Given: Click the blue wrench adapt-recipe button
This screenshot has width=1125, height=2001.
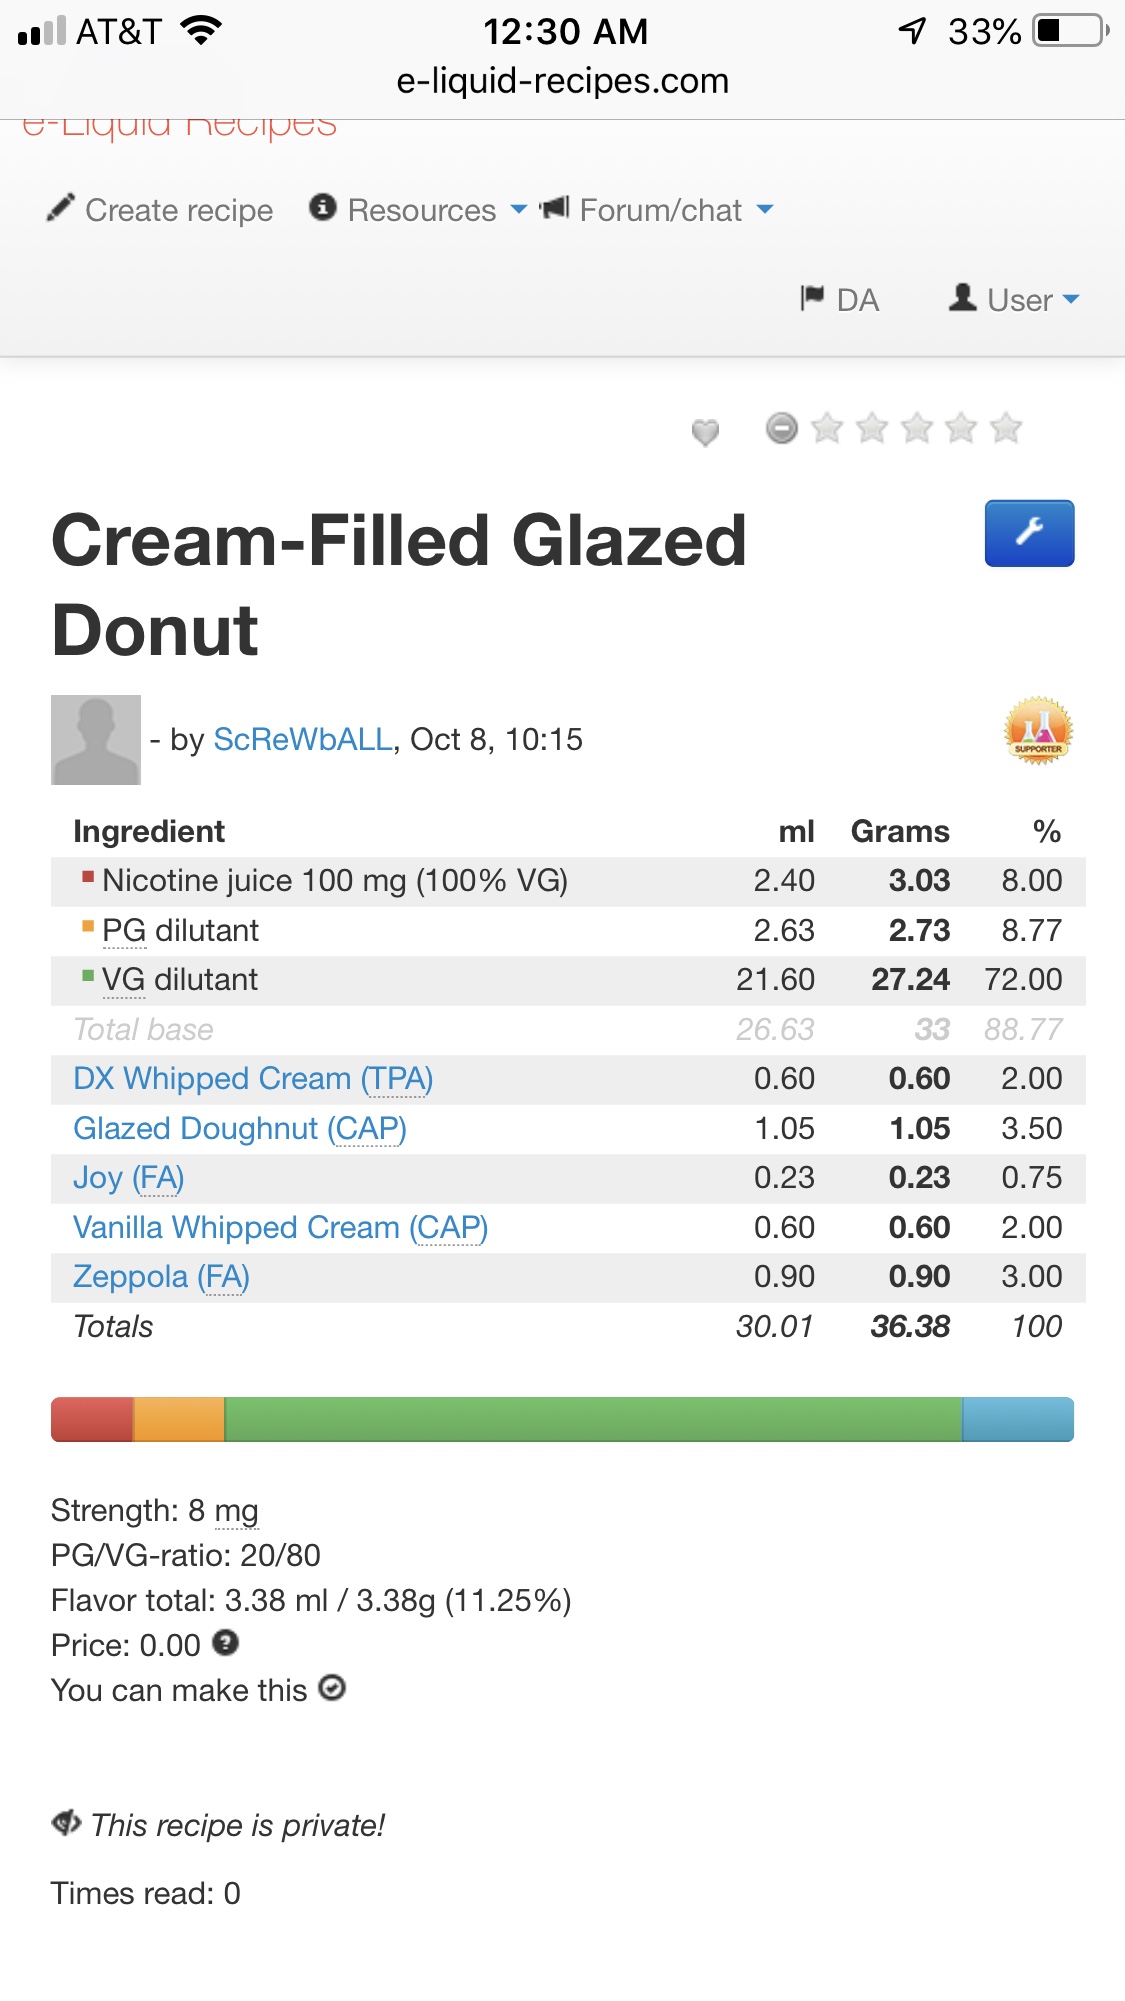Looking at the screenshot, I should pyautogui.click(x=1029, y=533).
